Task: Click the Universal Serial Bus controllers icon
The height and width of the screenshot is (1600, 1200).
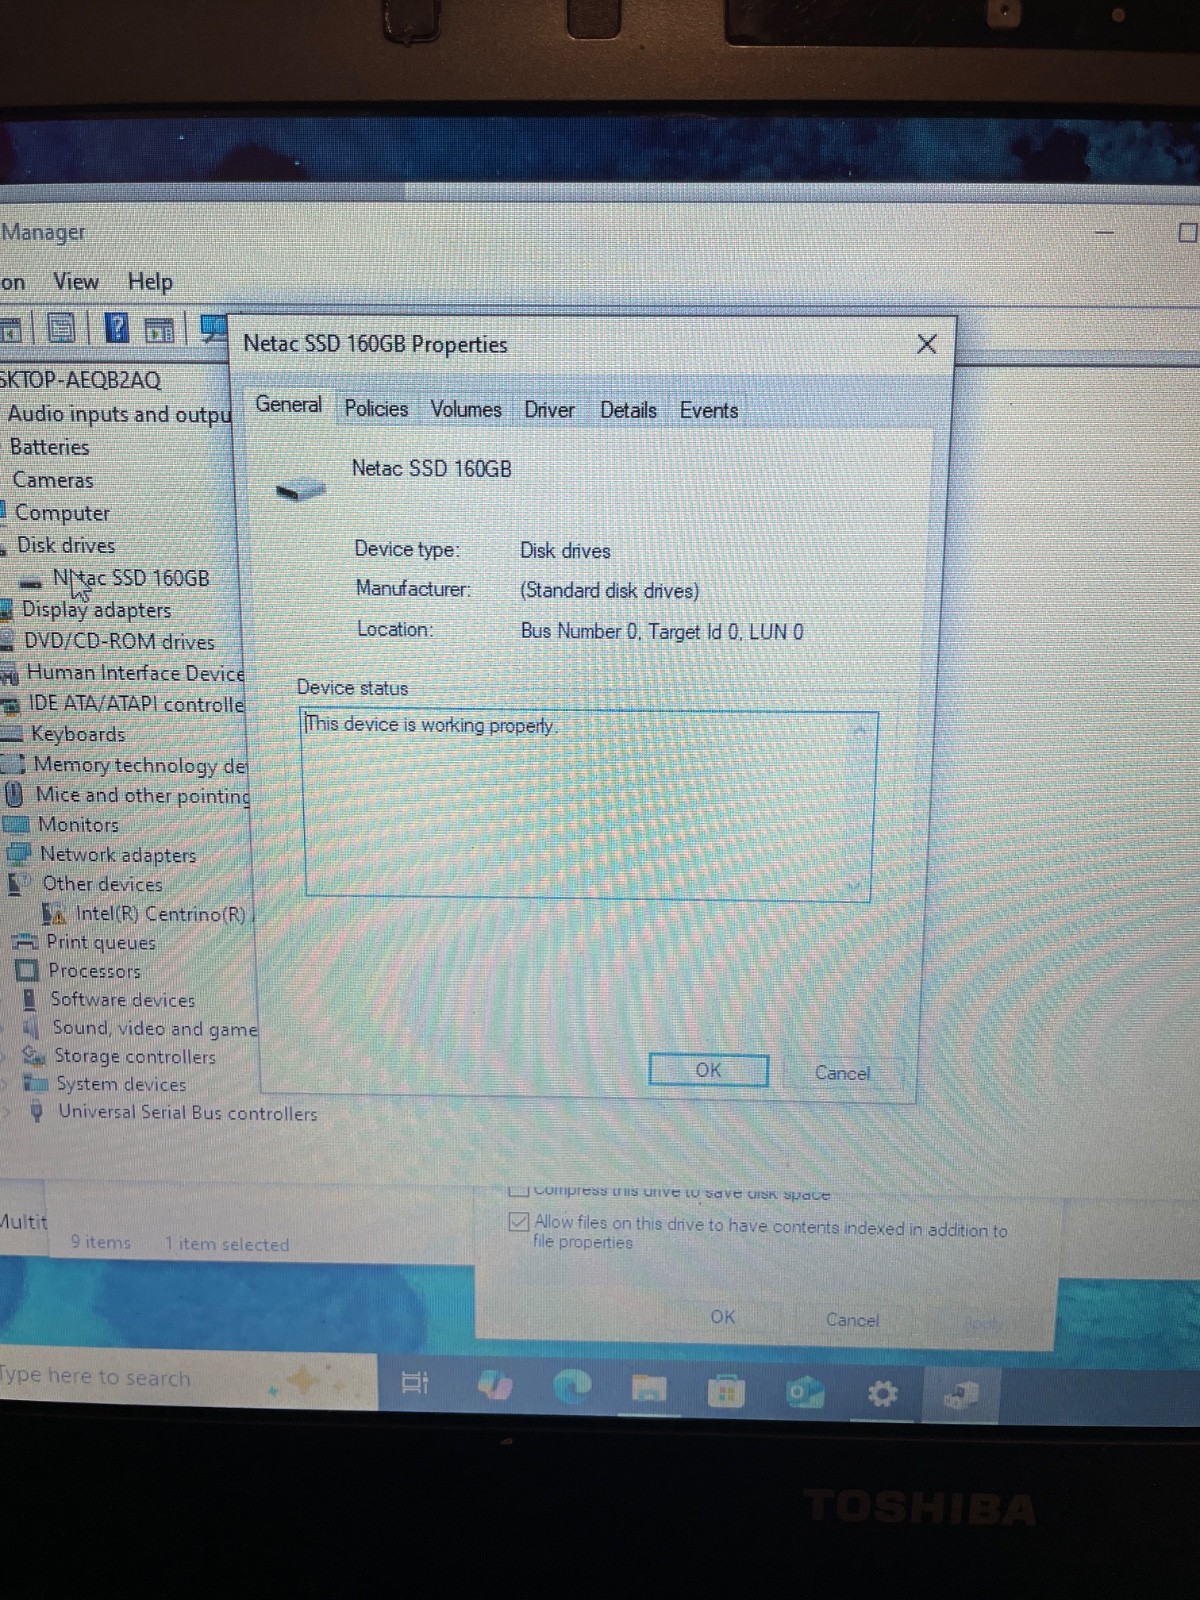Action: tap(37, 1111)
